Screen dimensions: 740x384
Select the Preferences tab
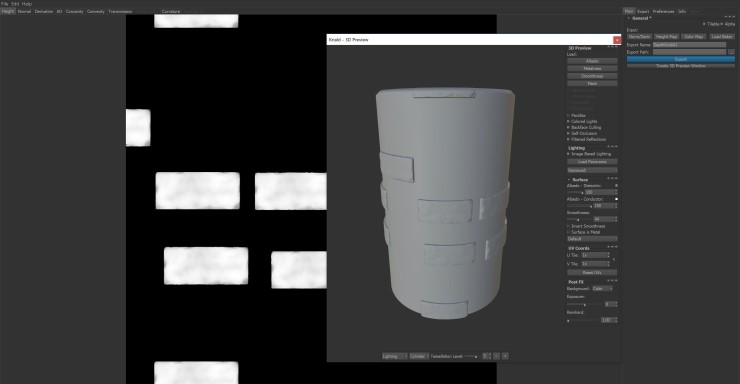(x=664, y=11)
